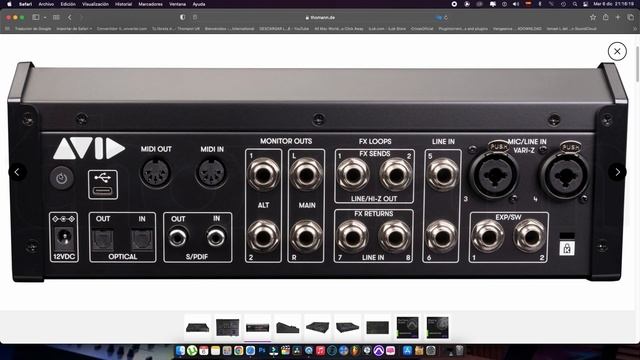
Task: Select the highlighted rear panel thumbnail
Action: (x=258, y=327)
